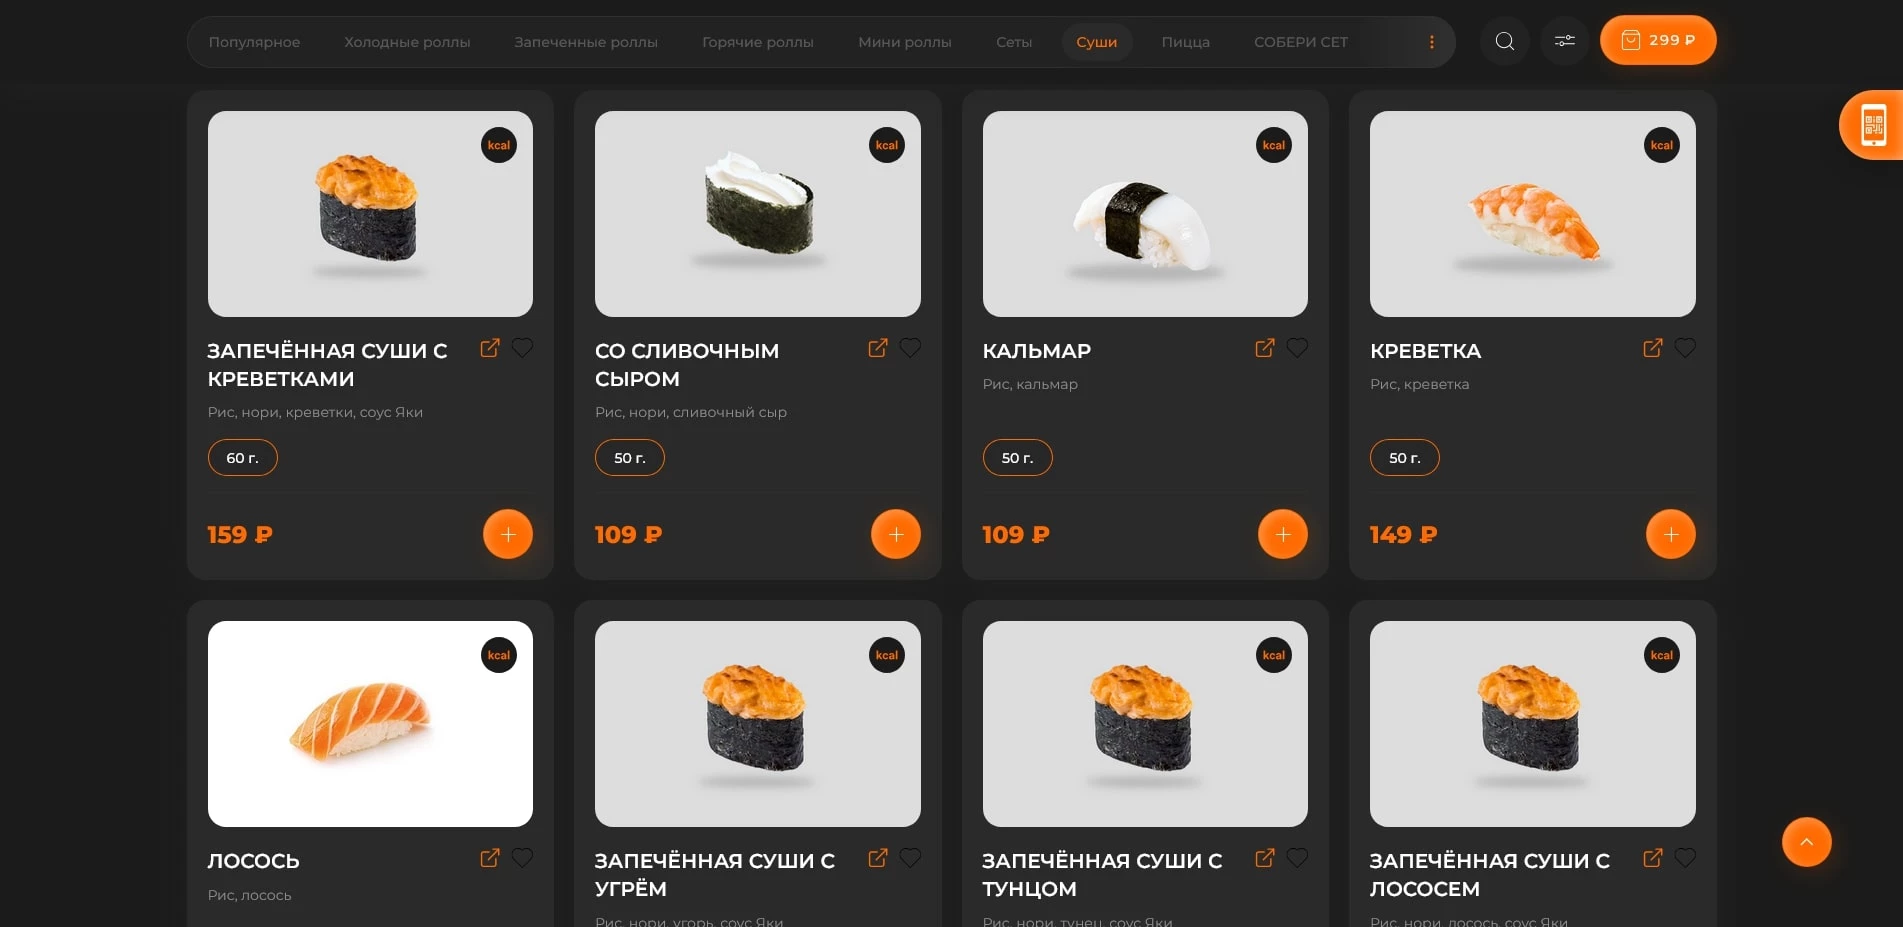Click the orange up-arrow button
This screenshot has height=927, width=1903.
[x=1806, y=842]
